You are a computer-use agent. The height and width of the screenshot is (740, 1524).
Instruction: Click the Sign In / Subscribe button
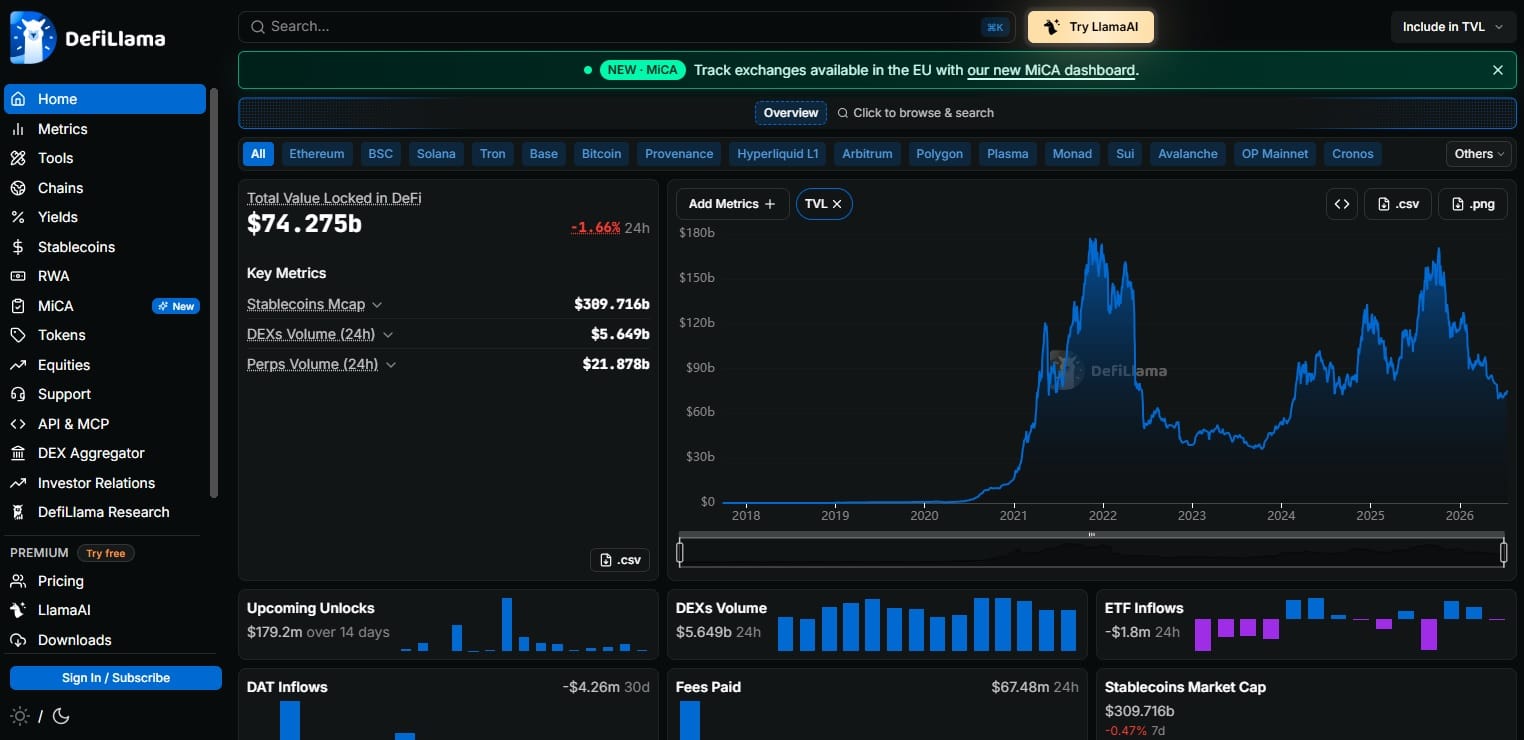pyautogui.click(x=116, y=678)
